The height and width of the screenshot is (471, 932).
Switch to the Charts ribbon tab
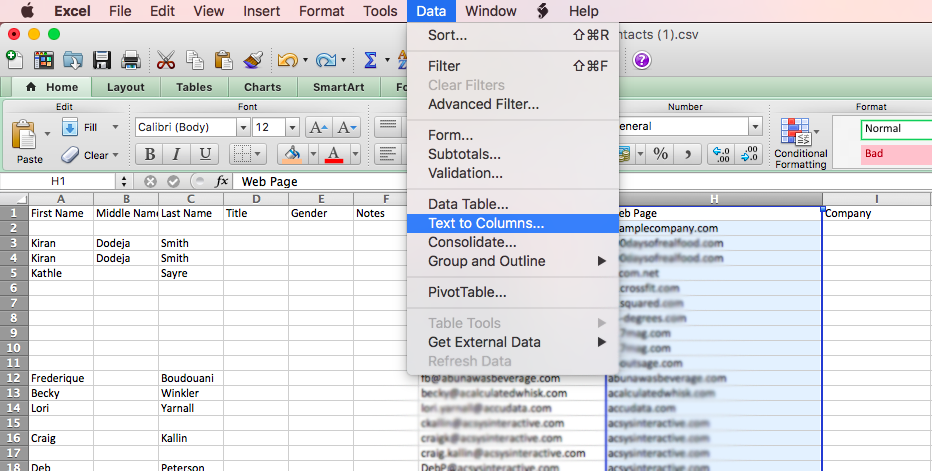[262, 87]
